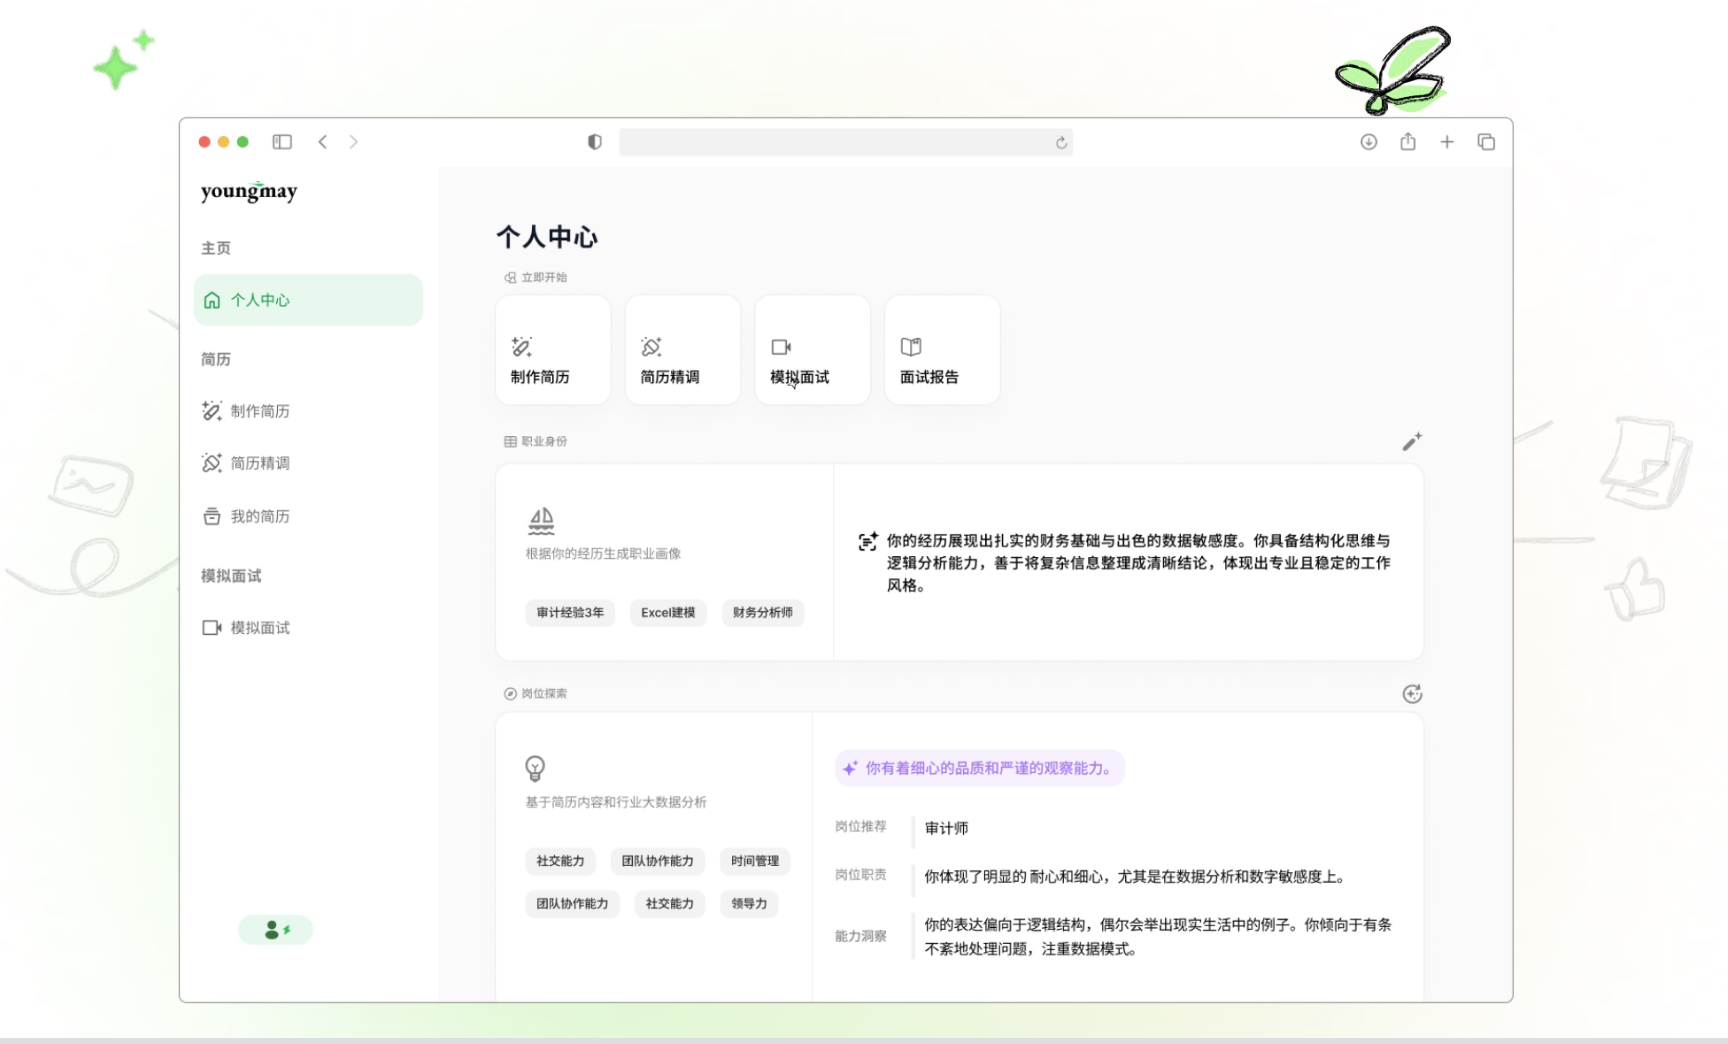Click the recommended job 审计师
The width and height of the screenshot is (1728, 1044).
(x=946, y=828)
